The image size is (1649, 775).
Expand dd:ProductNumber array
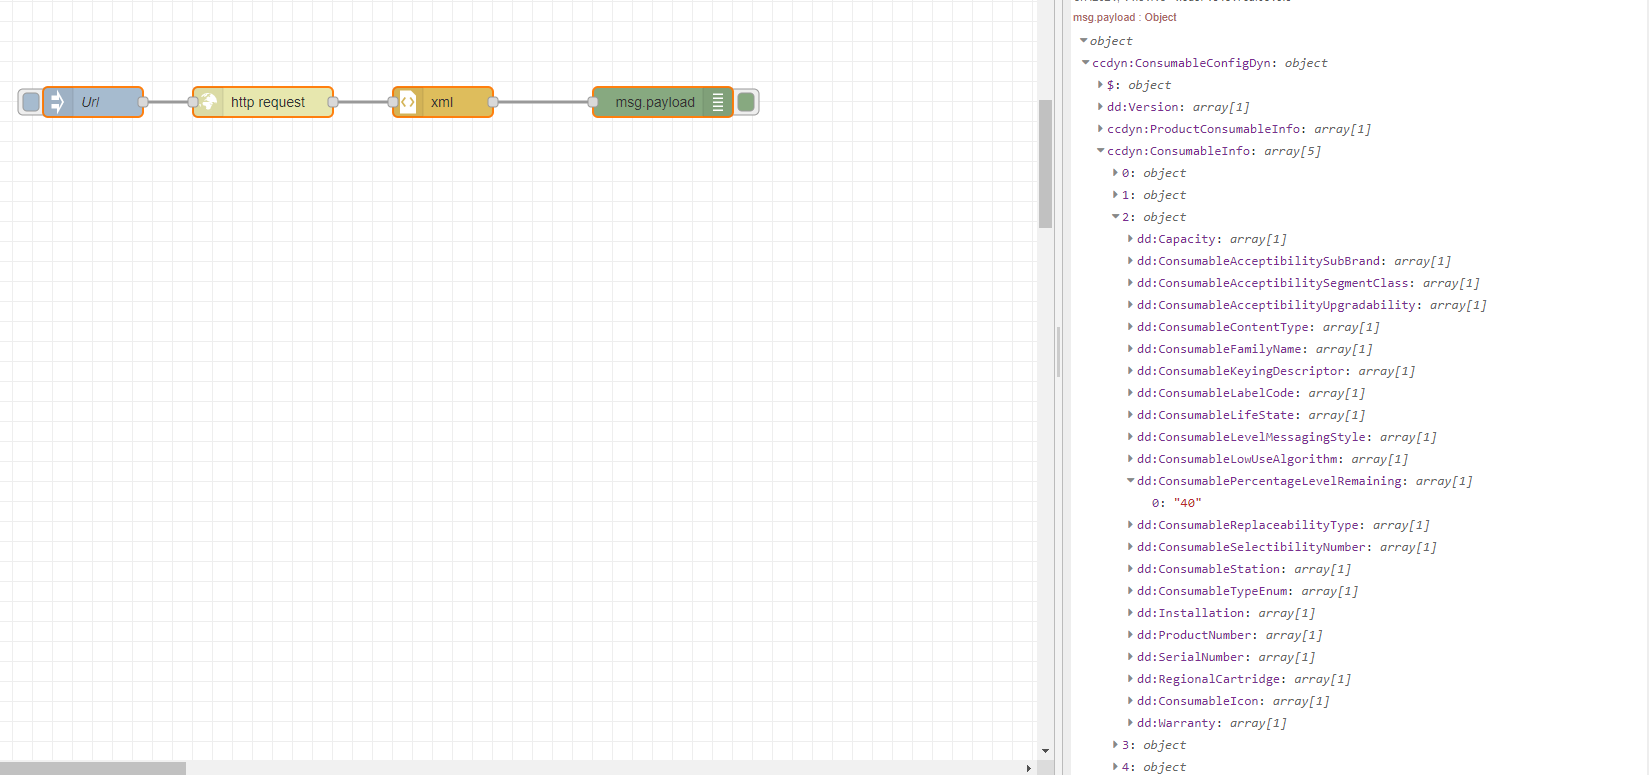(x=1131, y=635)
